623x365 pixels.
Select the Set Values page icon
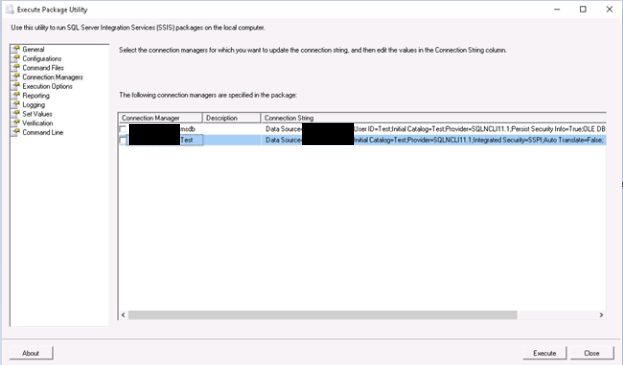[x=15, y=114]
